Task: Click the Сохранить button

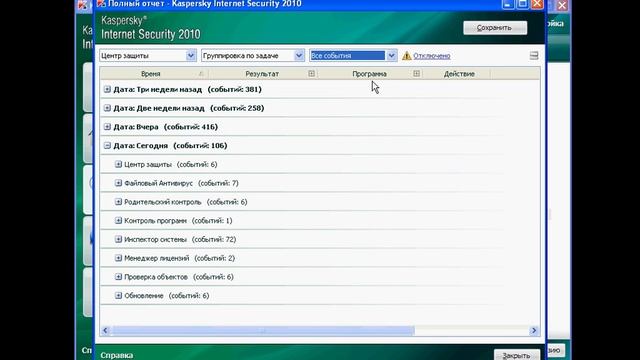Action: [x=495, y=28]
